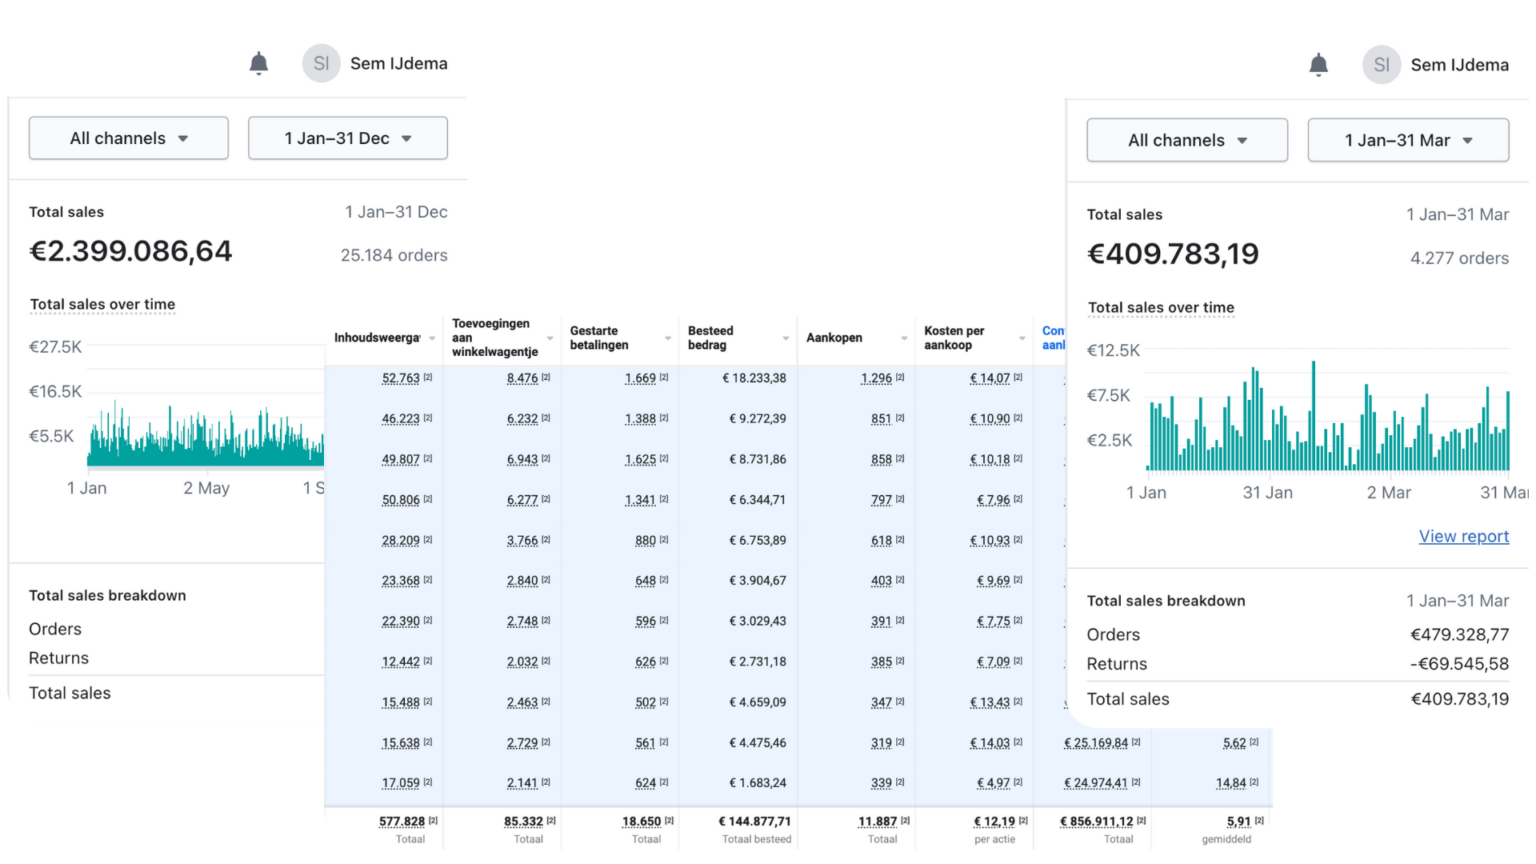The image size is (1536, 864).
Task: Open the SI avatar in the 1 Jan–31 Dec panel
Action: point(321,63)
